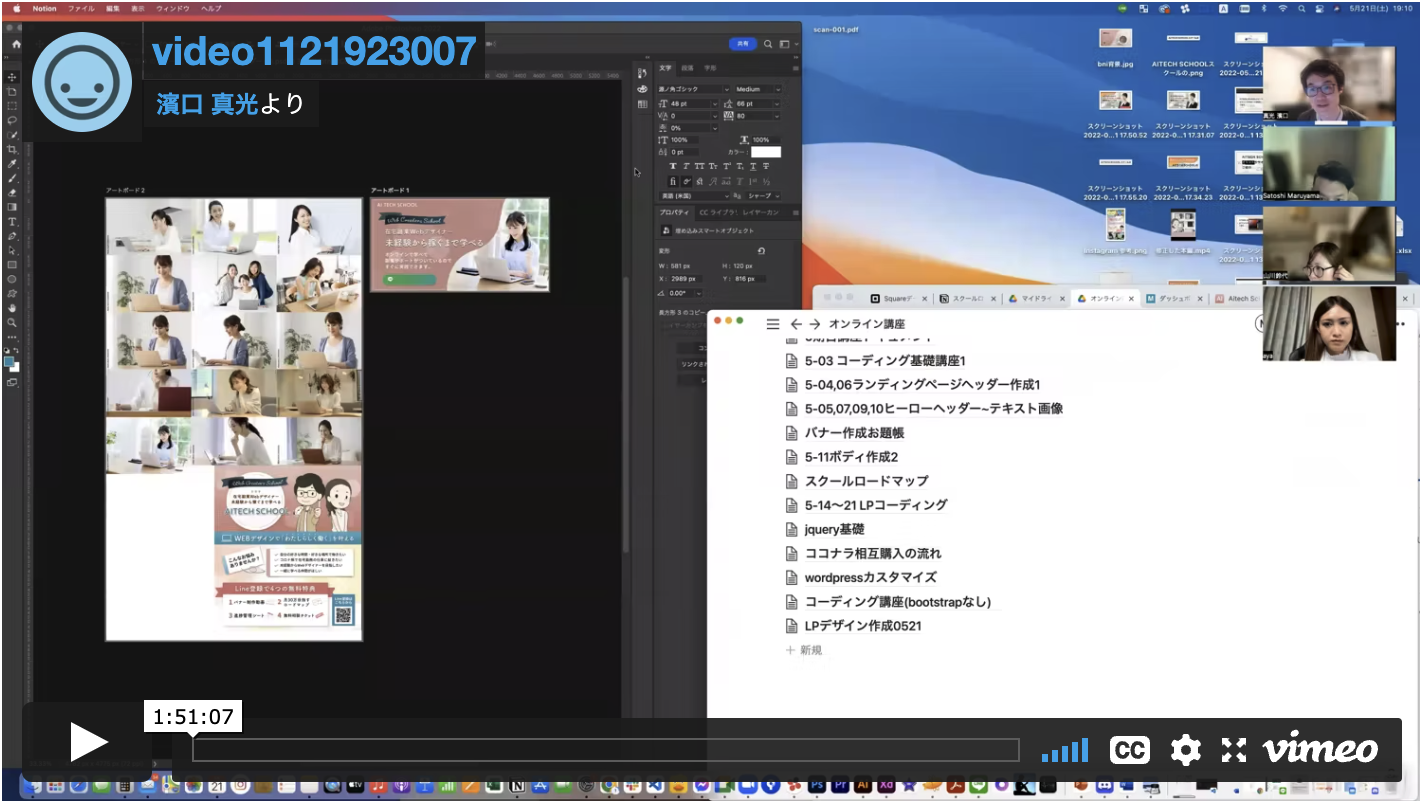
Task: Open the 48 pt font size dropdown
Action: pyautogui.click(x=693, y=103)
